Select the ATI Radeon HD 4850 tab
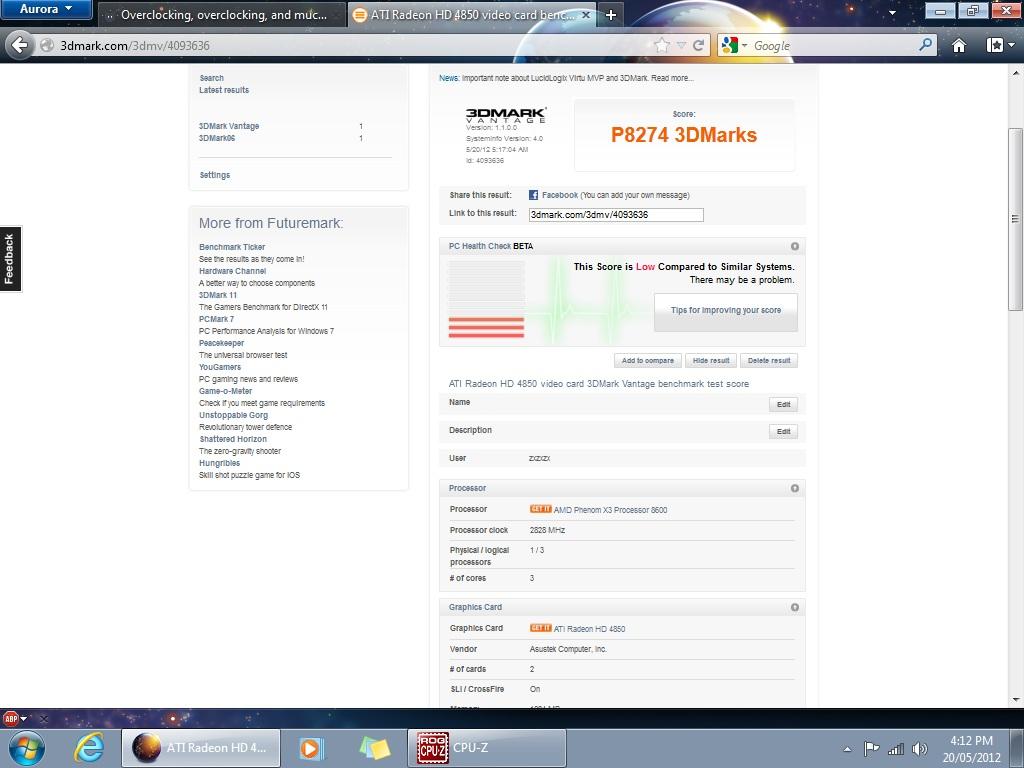The width and height of the screenshot is (1024, 768). (x=472, y=14)
